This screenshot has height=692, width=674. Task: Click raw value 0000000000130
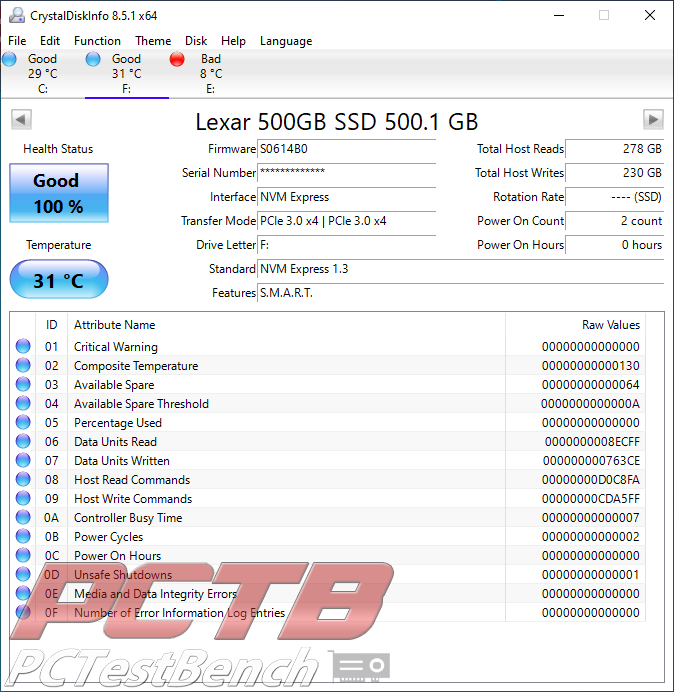pos(591,366)
